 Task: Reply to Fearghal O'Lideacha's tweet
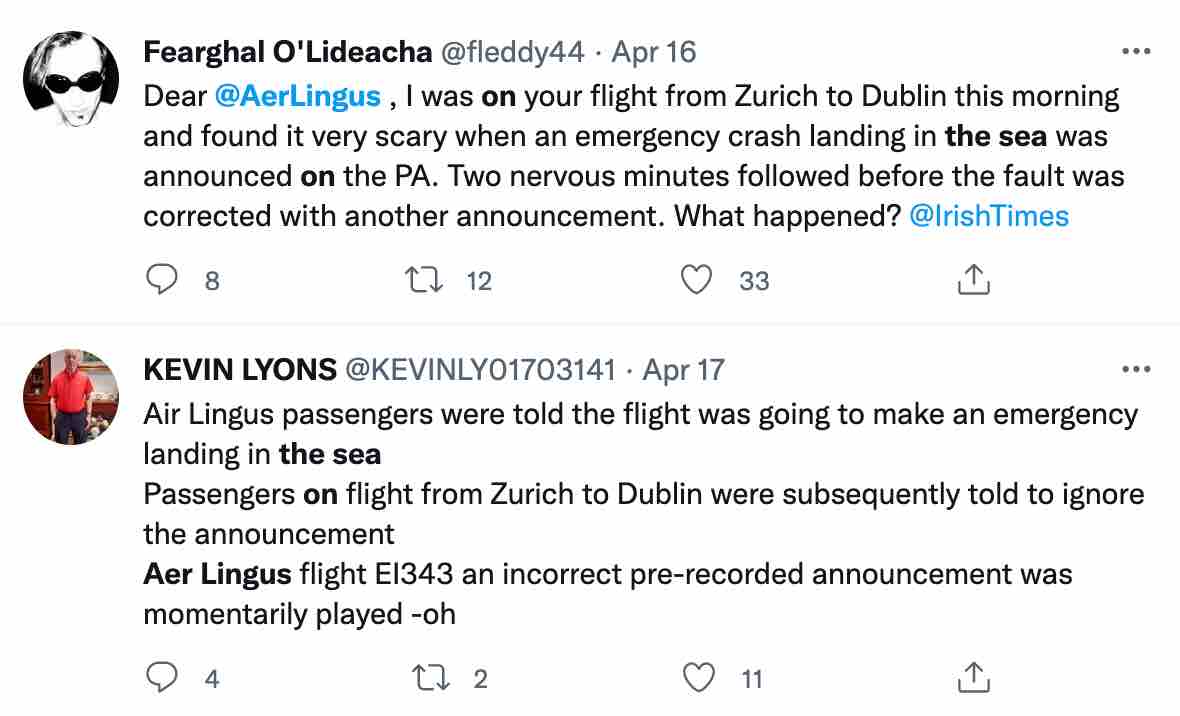point(162,279)
